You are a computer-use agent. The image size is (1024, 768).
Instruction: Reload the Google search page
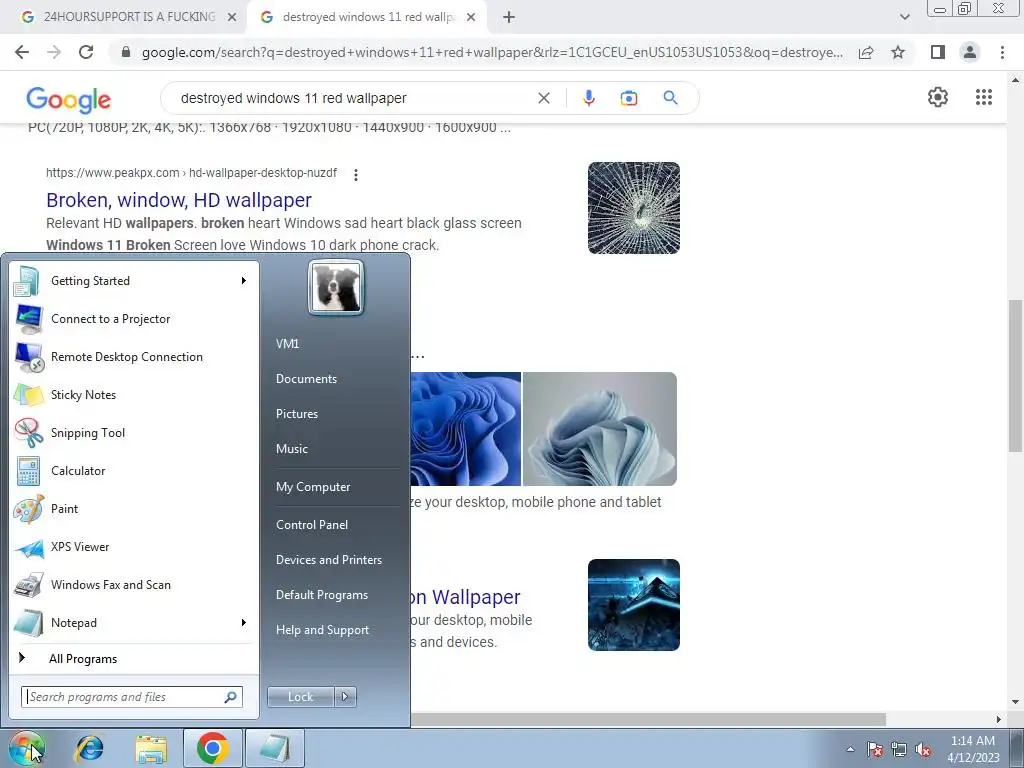[86, 52]
